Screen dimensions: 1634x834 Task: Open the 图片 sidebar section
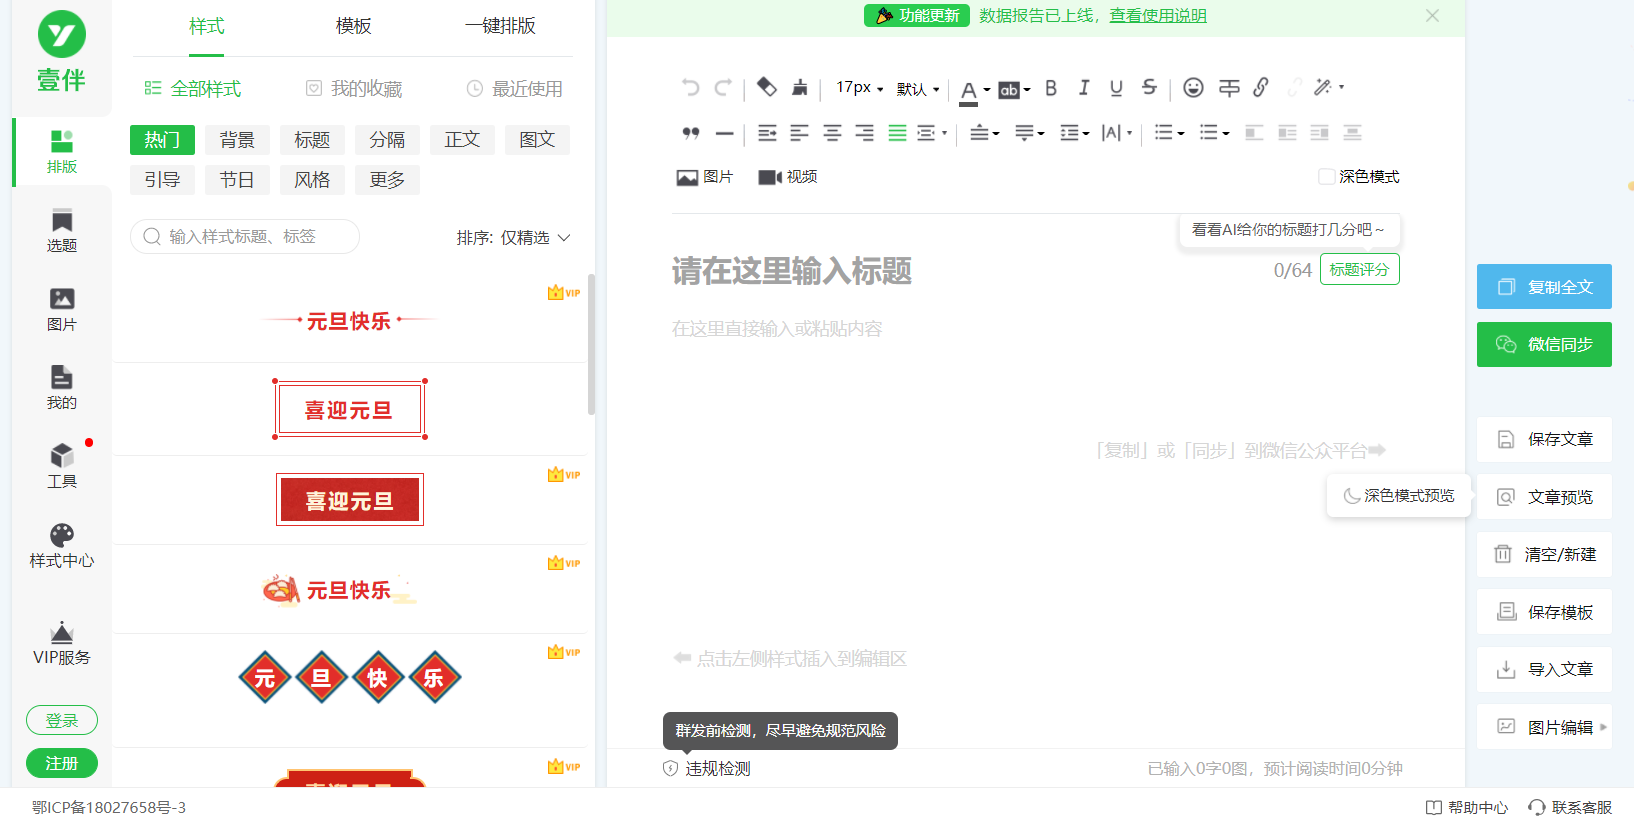pyautogui.click(x=62, y=310)
